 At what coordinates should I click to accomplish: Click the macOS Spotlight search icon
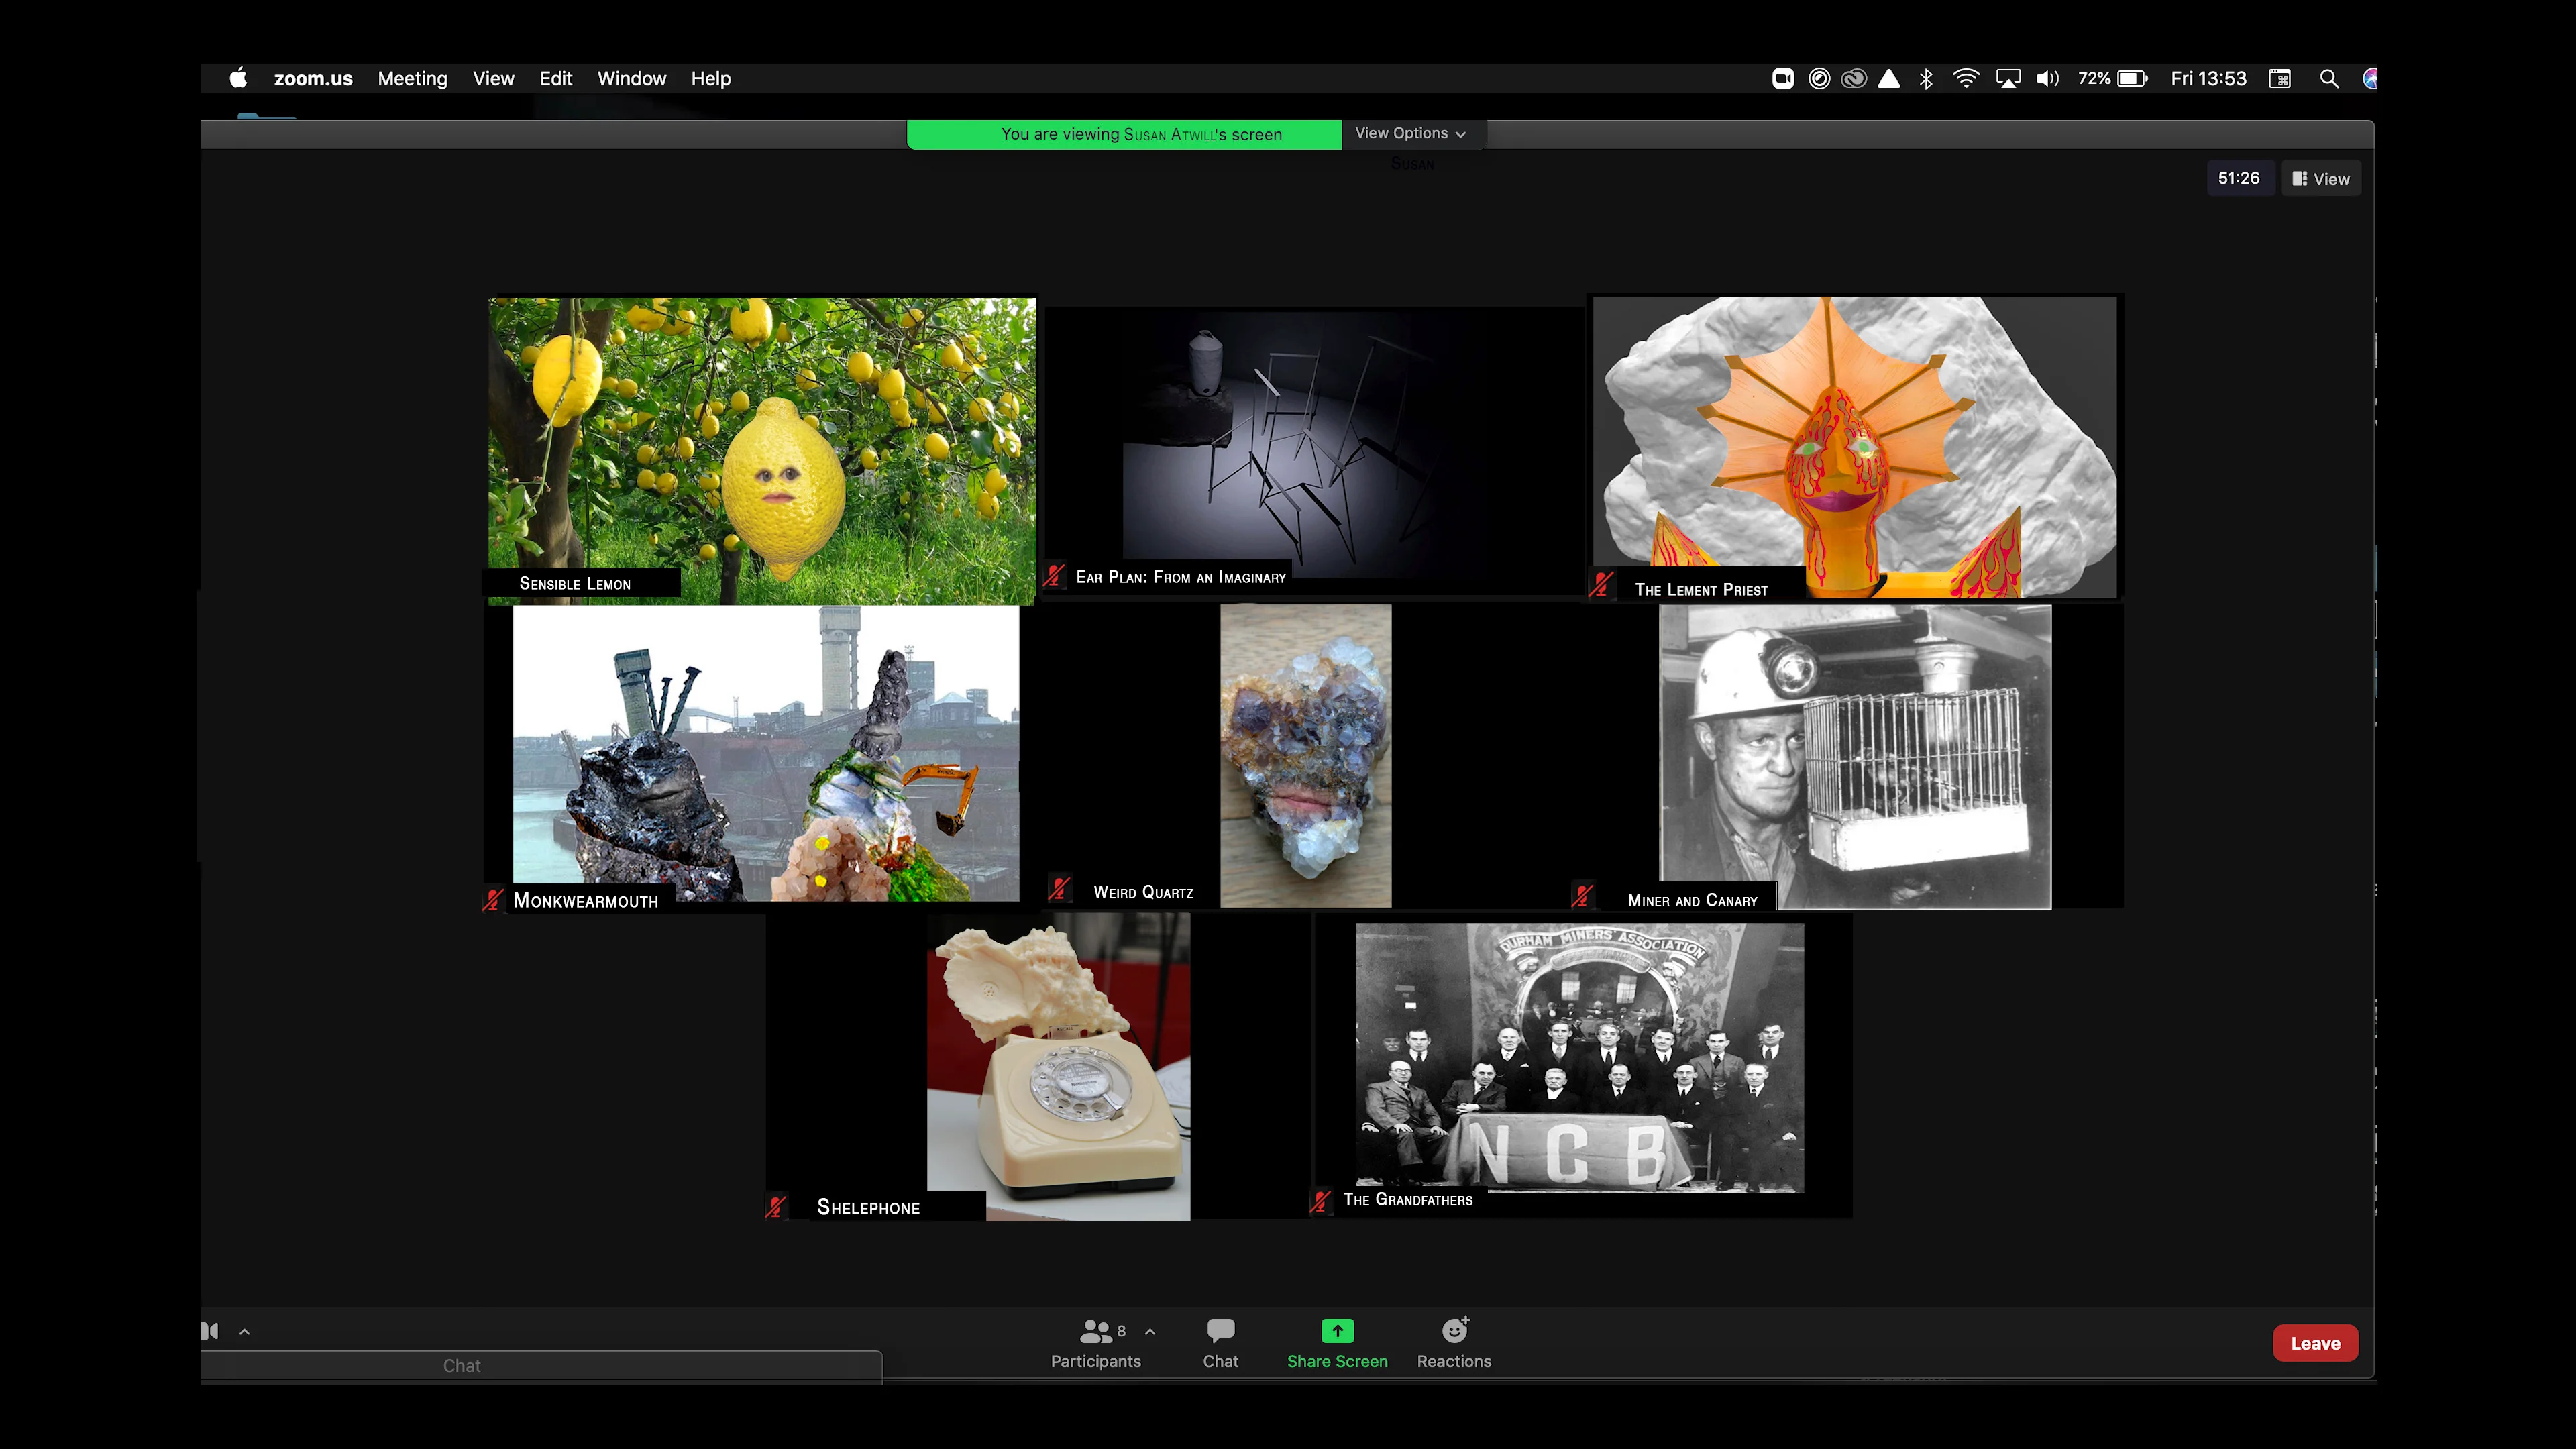[2329, 79]
